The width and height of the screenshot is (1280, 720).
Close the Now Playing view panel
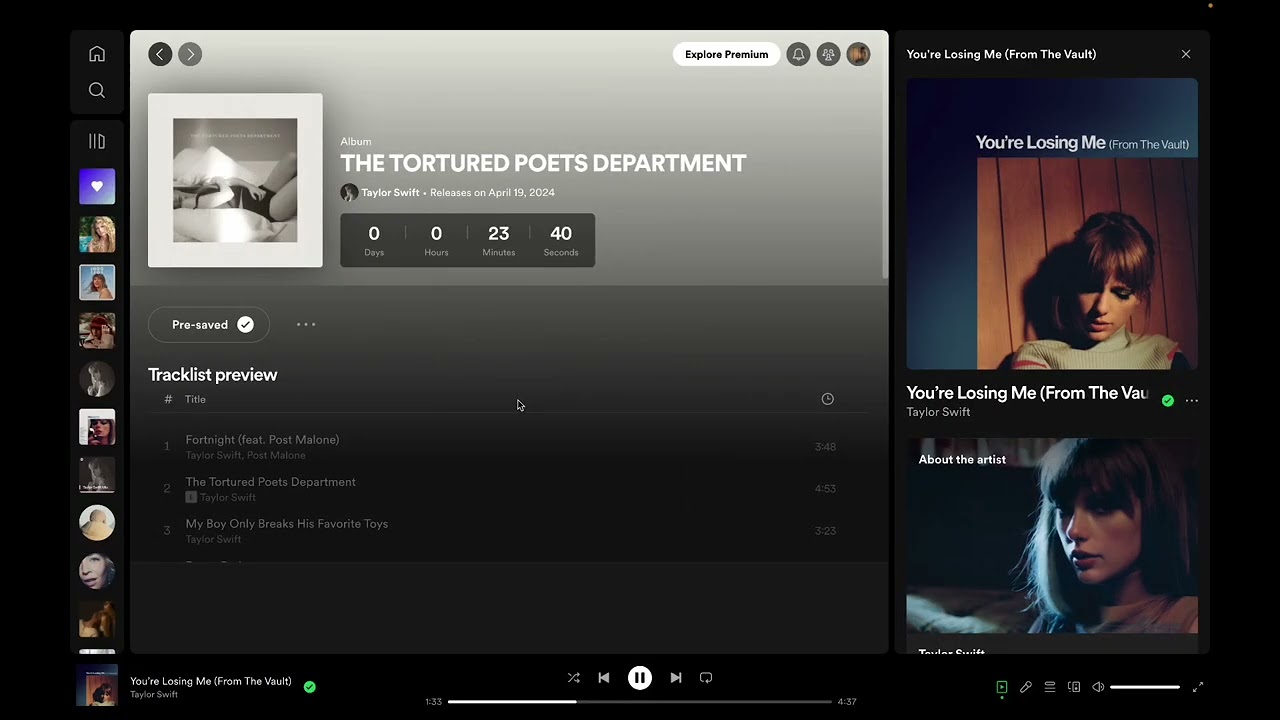[x=1186, y=54]
